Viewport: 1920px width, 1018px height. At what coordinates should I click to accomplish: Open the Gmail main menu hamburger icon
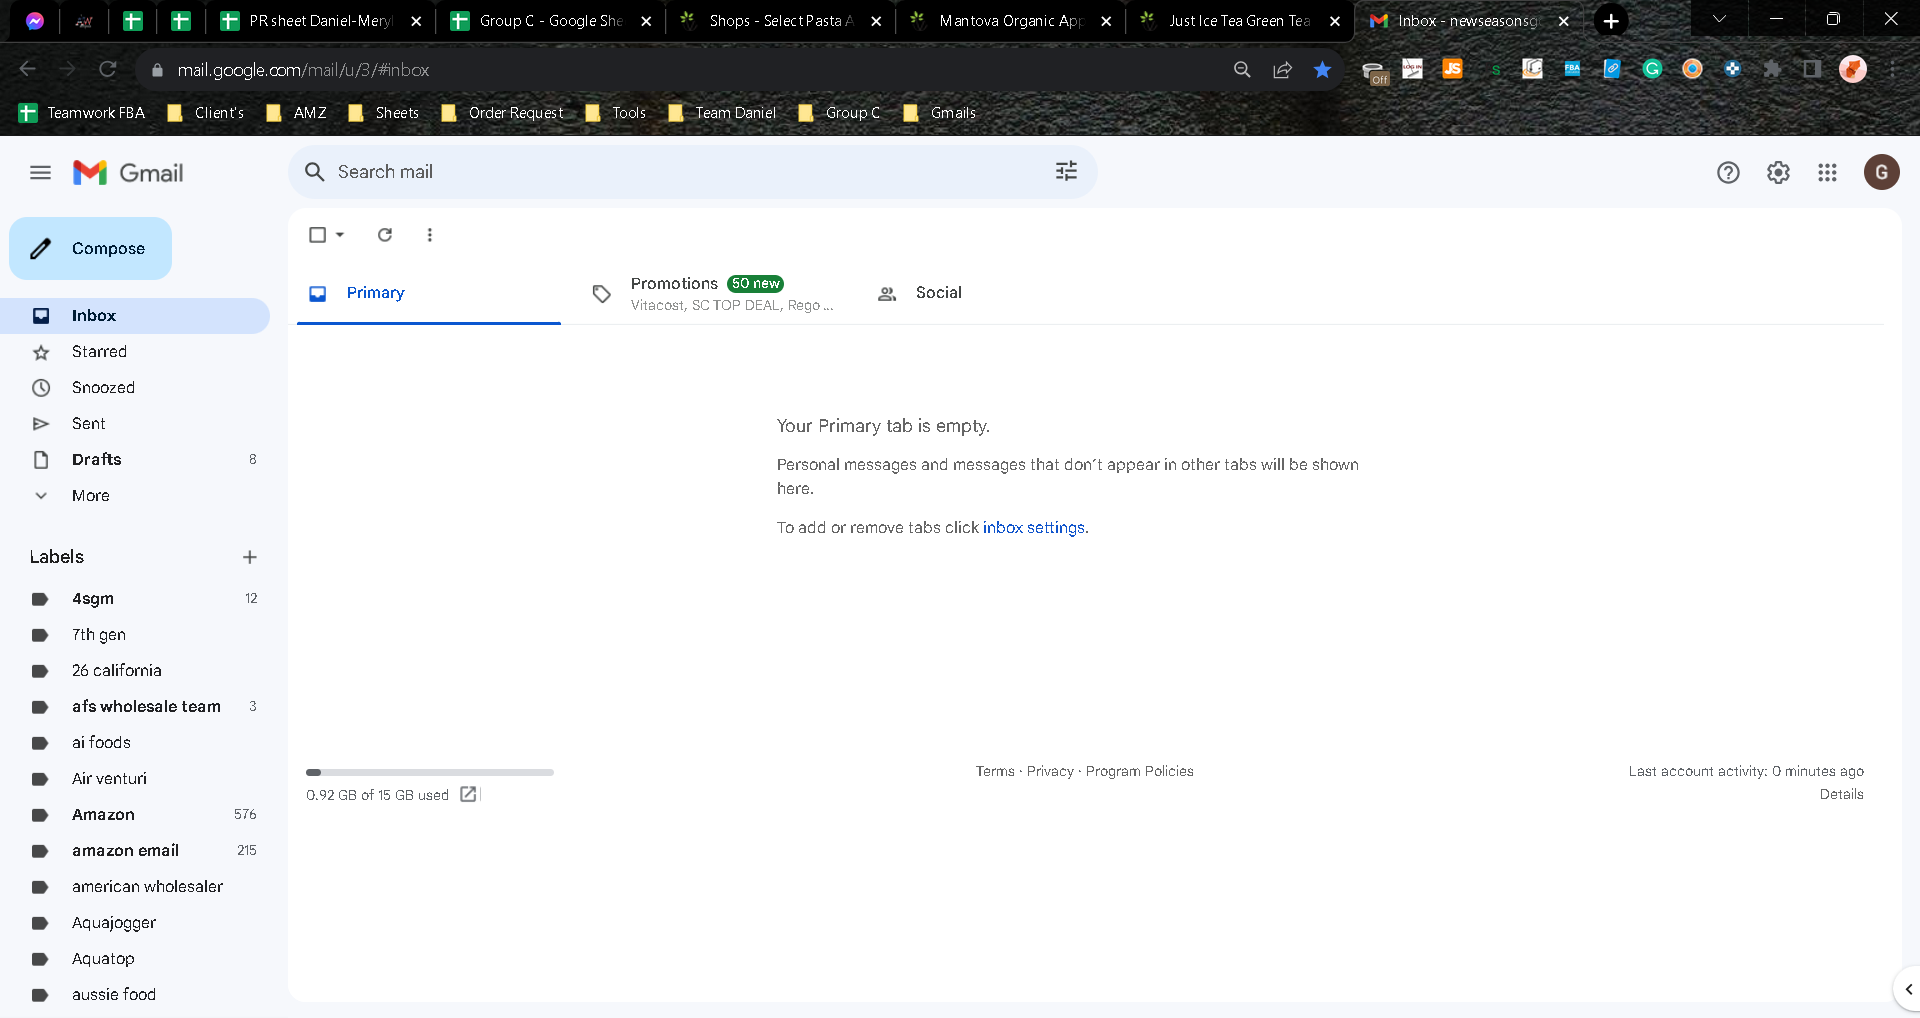(40, 173)
